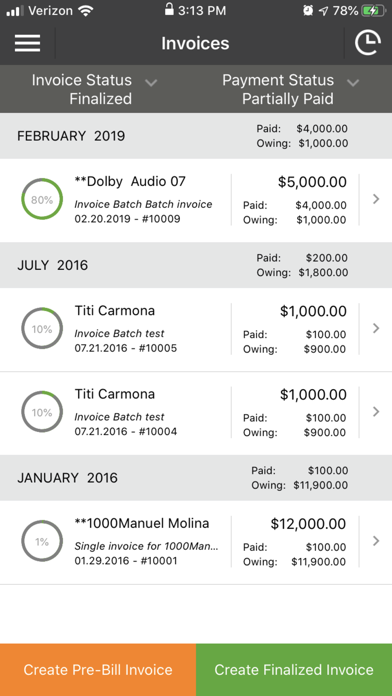Open Dolby Audio 07 invoice details chevron

(x=376, y=199)
